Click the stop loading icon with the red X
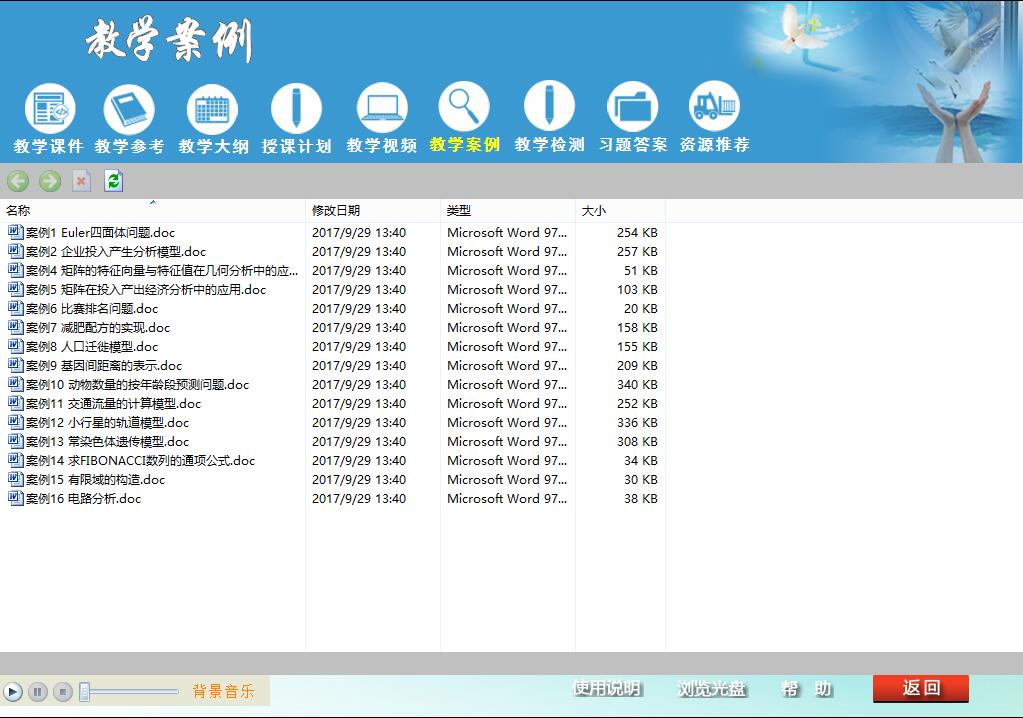The image size is (1023, 718). point(82,181)
